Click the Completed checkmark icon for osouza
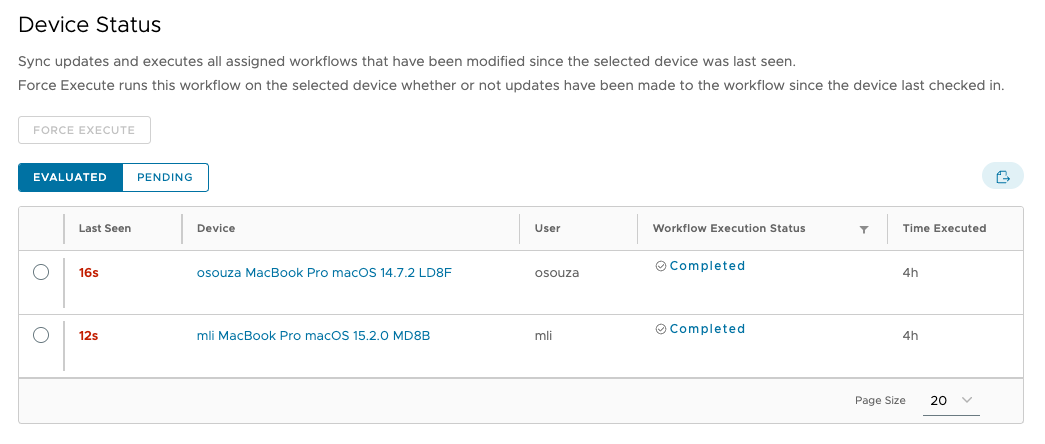The image size is (1045, 444). (660, 266)
